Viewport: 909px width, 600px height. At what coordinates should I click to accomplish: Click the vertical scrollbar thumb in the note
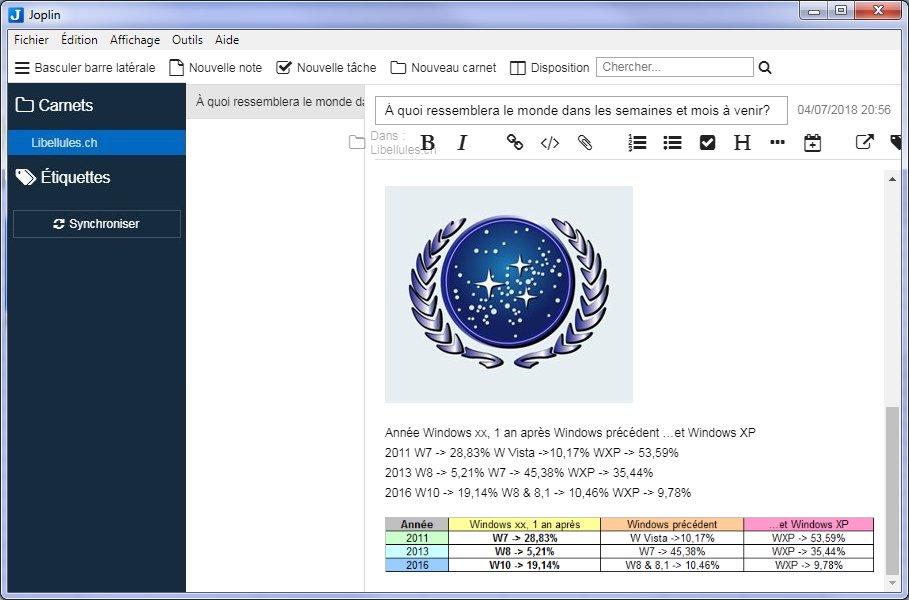pyautogui.click(x=892, y=490)
